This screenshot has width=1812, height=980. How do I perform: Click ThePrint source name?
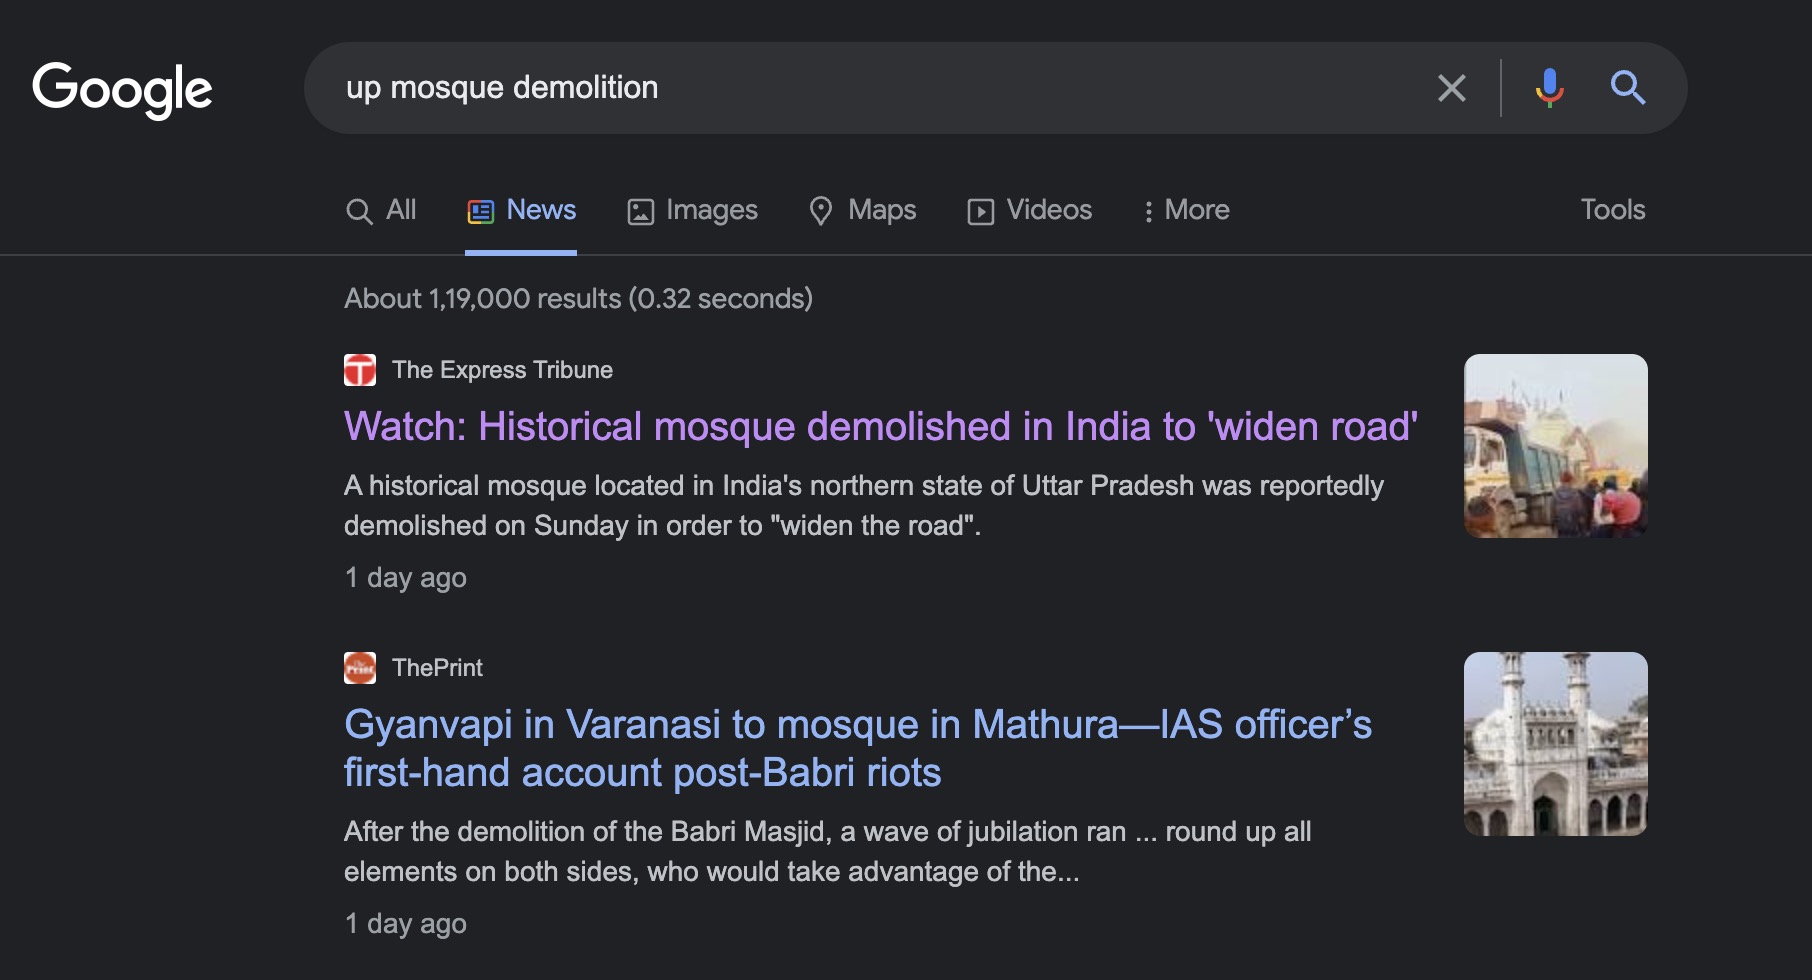(437, 668)
